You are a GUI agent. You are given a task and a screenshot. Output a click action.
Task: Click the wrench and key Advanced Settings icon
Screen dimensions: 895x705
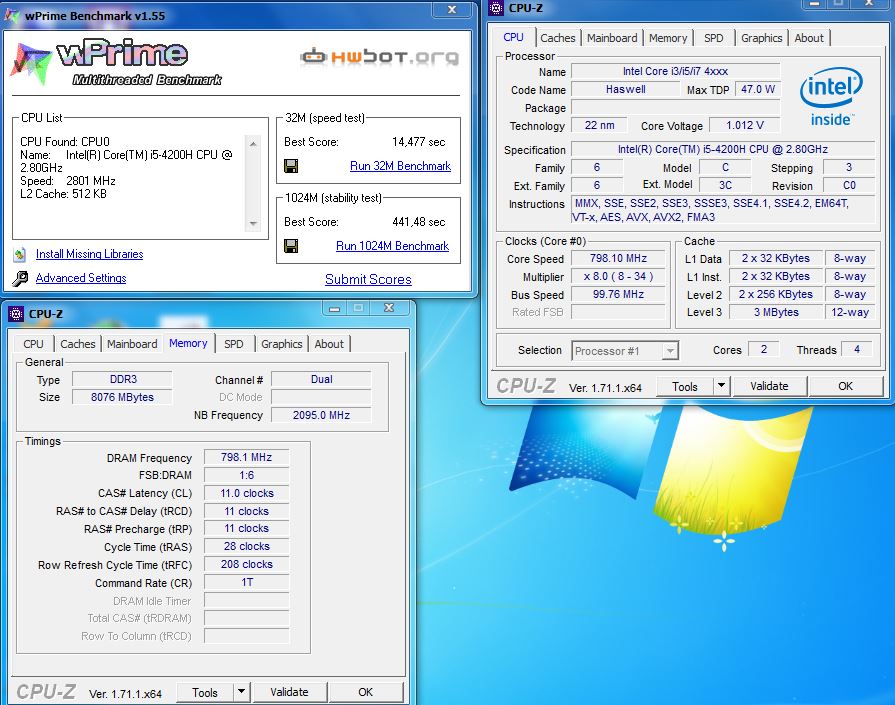coord(20,279)
